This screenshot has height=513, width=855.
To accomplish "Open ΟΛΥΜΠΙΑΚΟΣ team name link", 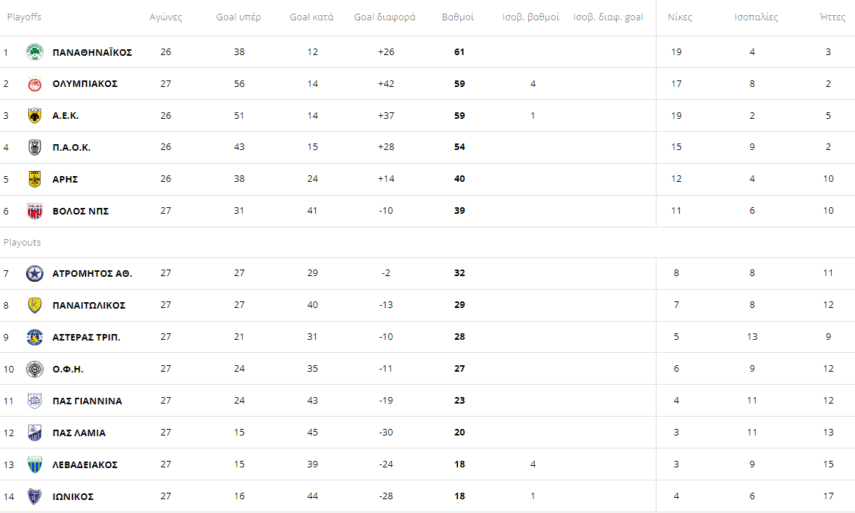I will 85,84.
